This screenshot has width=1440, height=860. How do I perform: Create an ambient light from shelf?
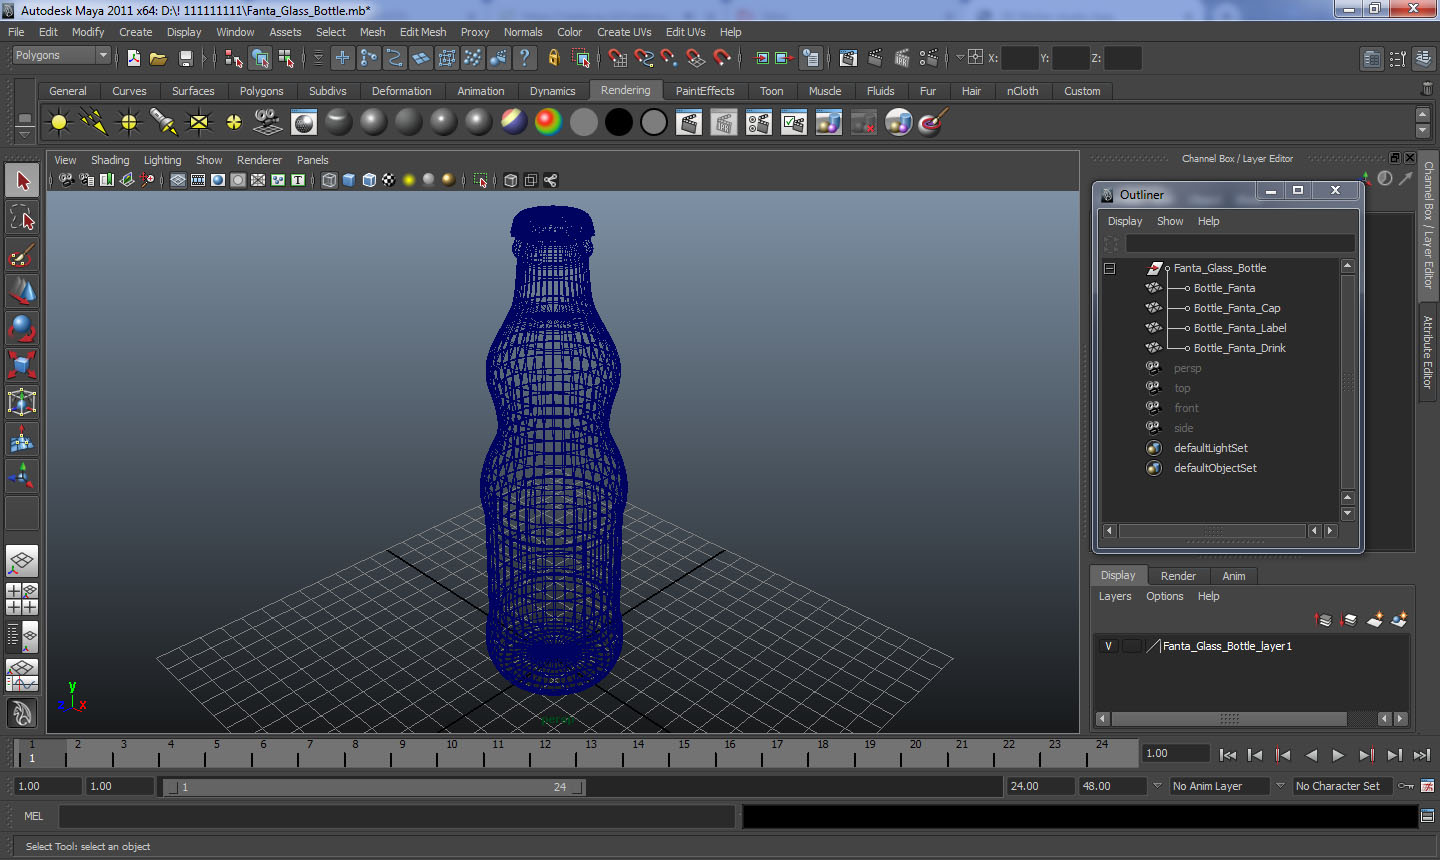tap(59, 123)
